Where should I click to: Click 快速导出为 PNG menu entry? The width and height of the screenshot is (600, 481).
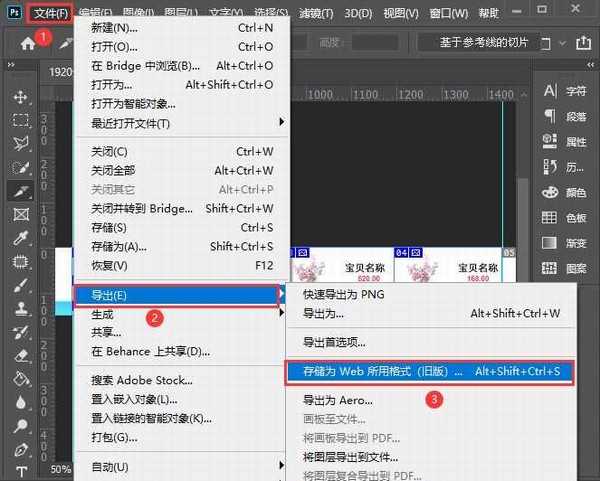click(x=345, y=294)
